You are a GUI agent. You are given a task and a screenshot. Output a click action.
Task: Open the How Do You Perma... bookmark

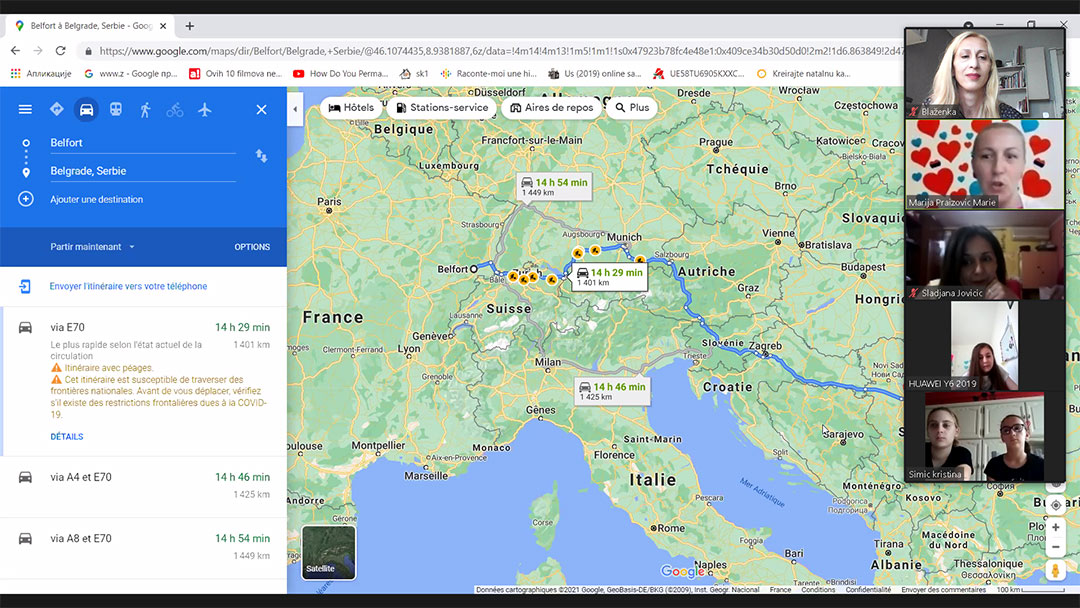(341, 74)
